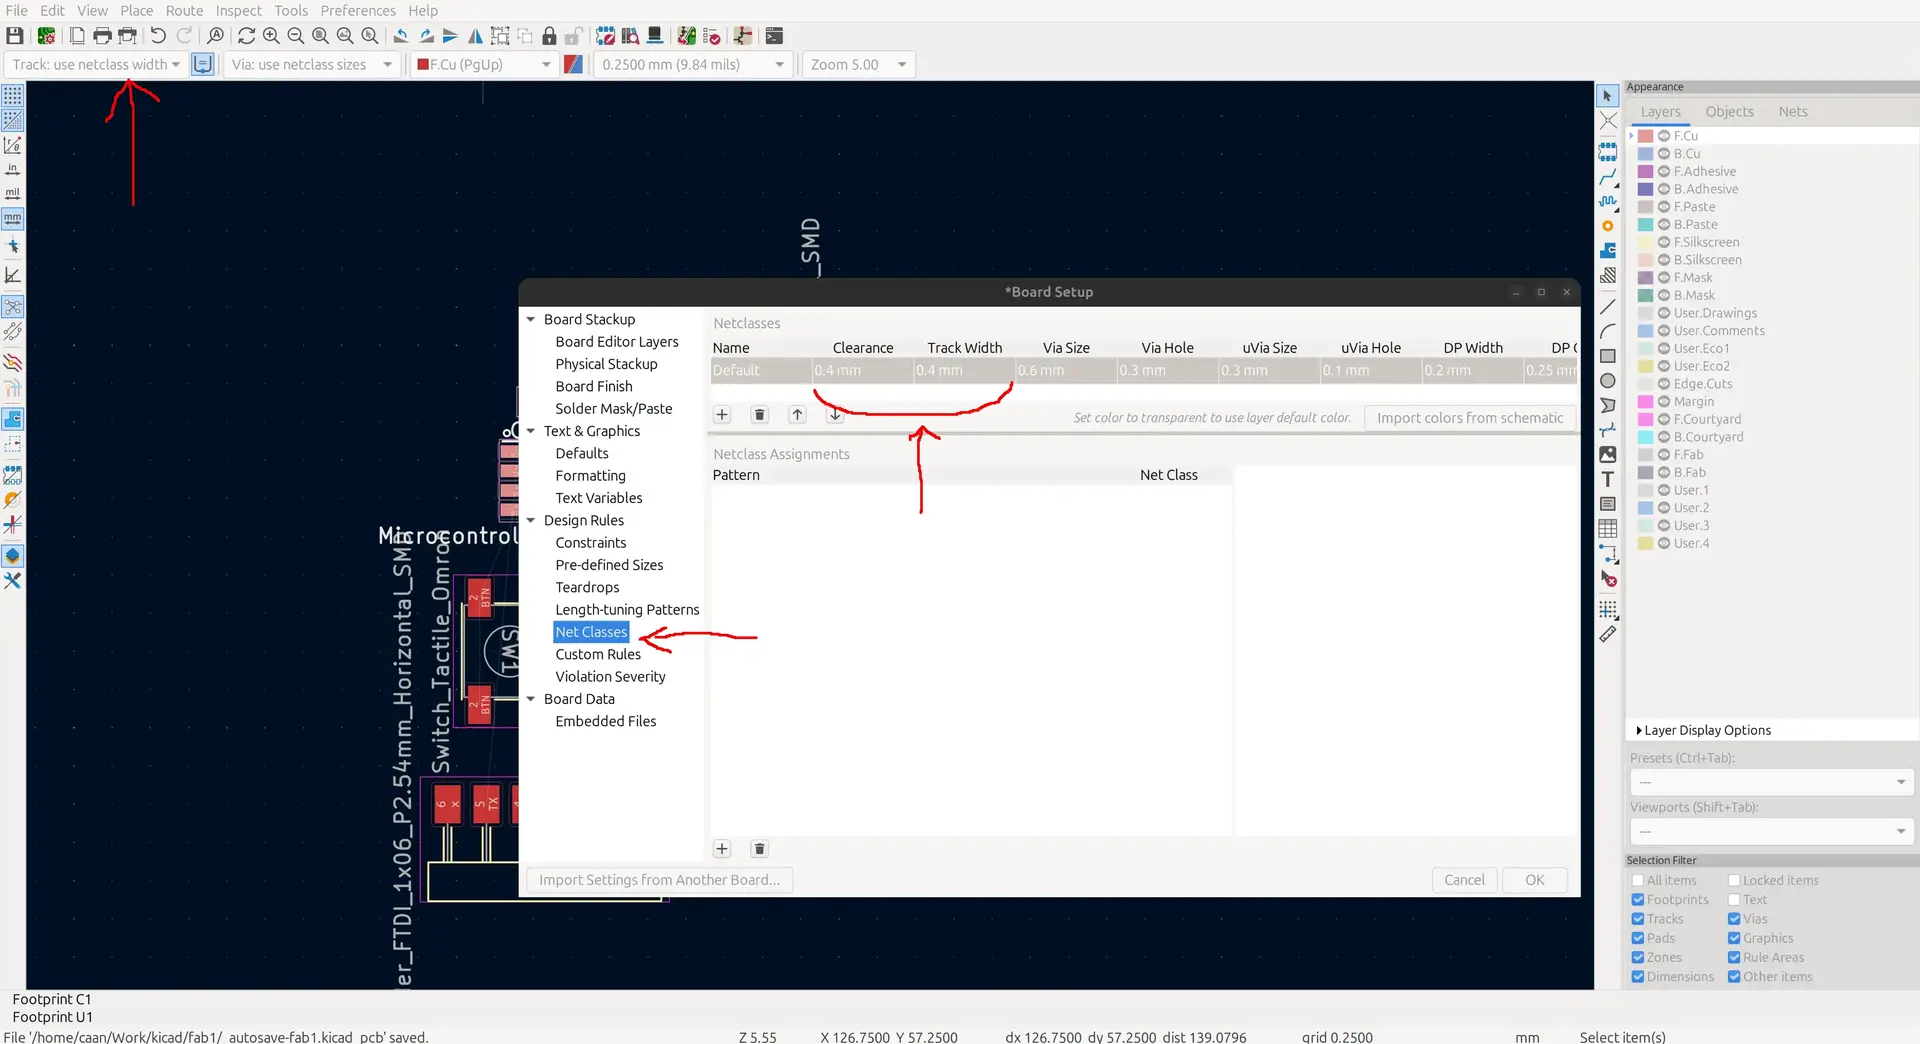The image size is (1920, 1044).
Task: Open the Zoom level dropdown
Action: pyautogui.click(x=858, y=65)
